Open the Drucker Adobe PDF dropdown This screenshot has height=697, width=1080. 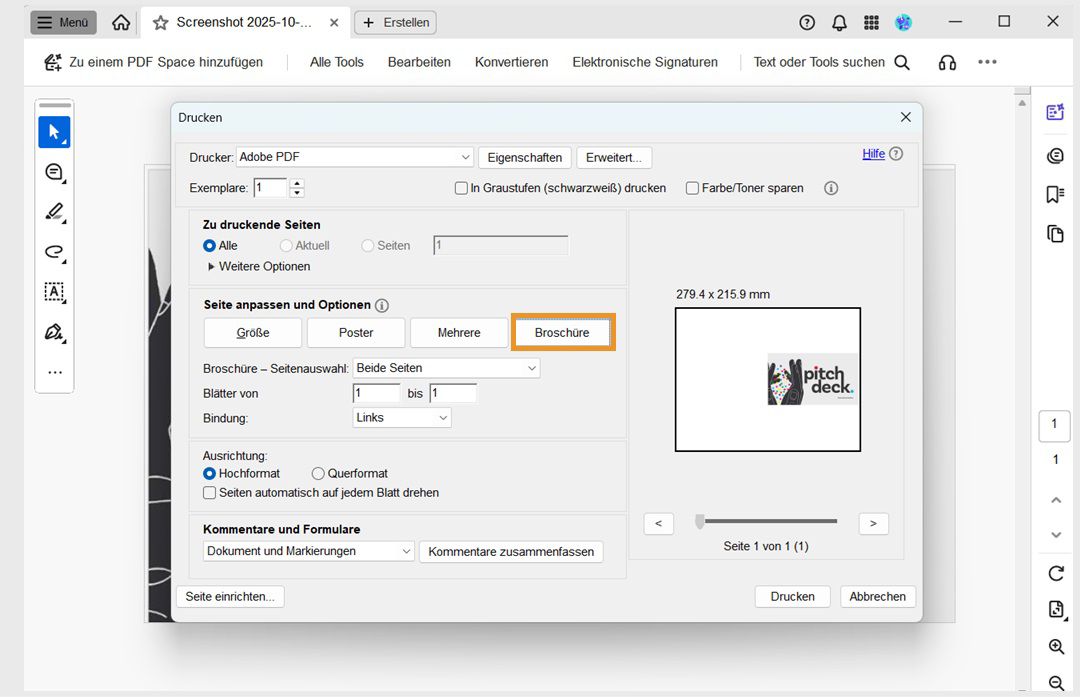(355, 157)
